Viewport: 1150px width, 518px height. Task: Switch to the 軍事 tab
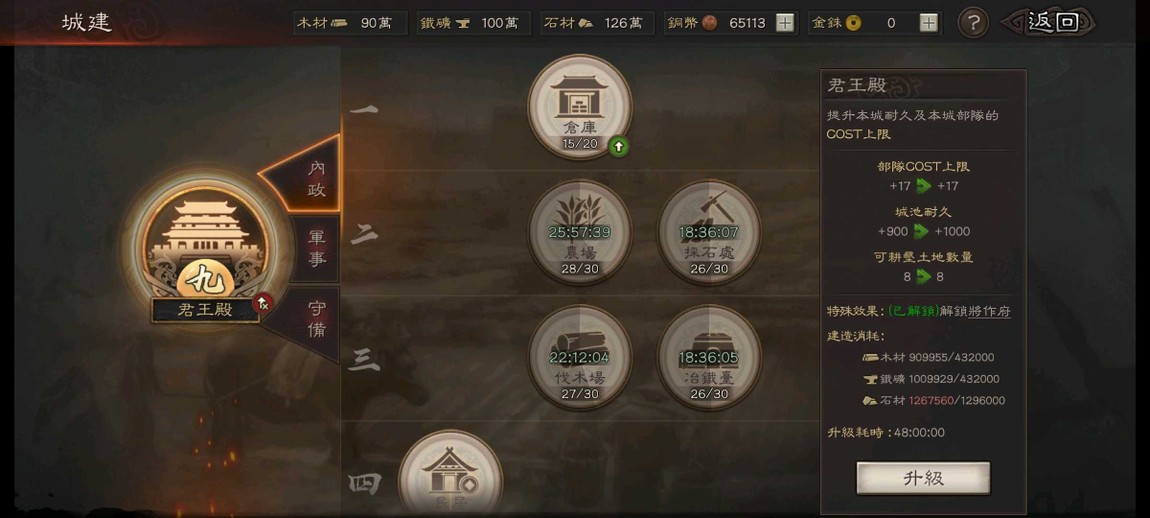tap(316, 248)
